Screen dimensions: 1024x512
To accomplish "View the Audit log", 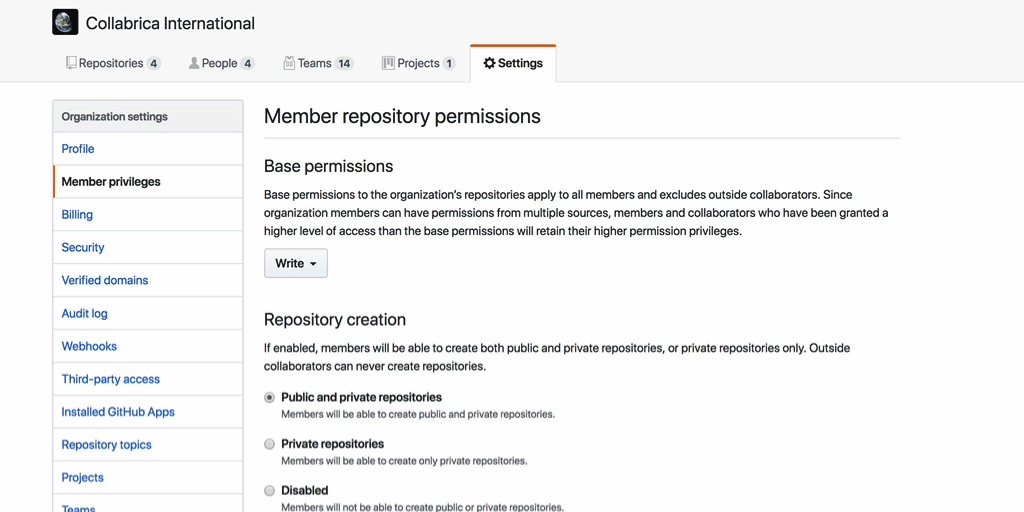I will (85, 313).
